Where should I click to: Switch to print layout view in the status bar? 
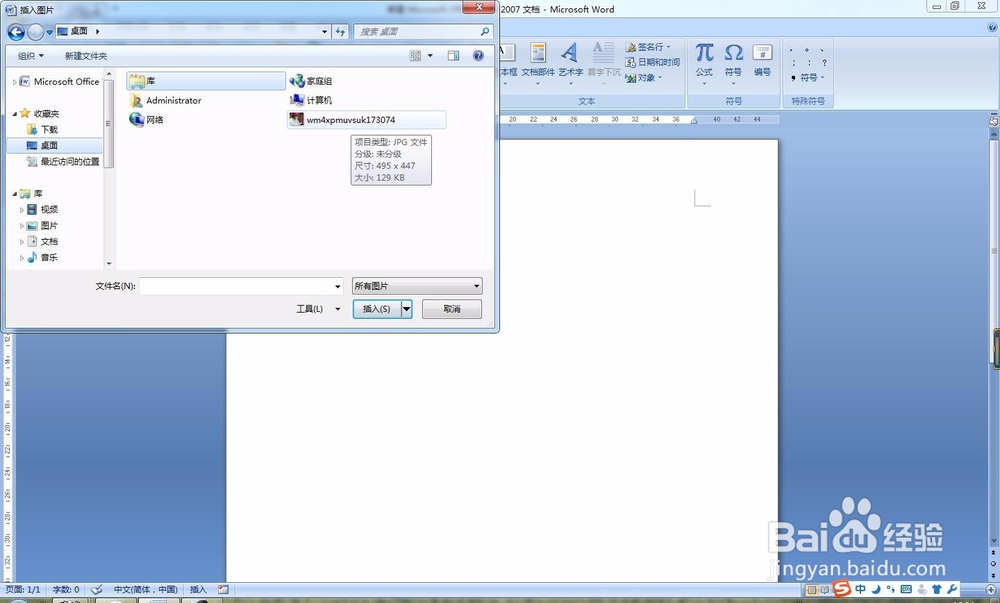click(811, 590)
